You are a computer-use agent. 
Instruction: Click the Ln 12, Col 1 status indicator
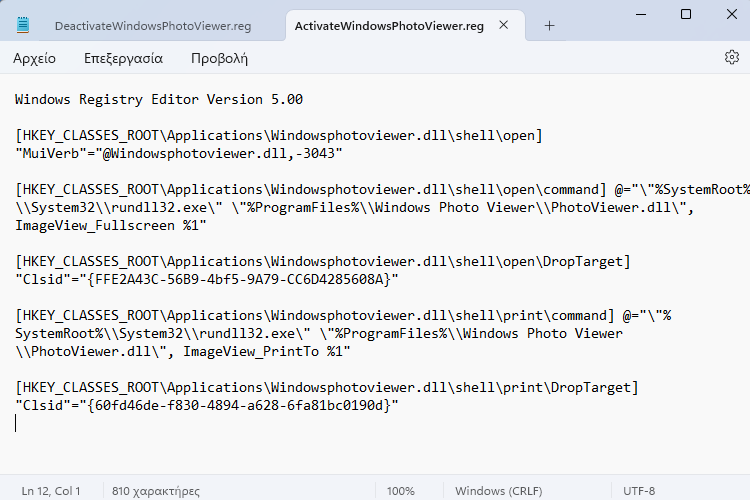[x=51, y=491]
